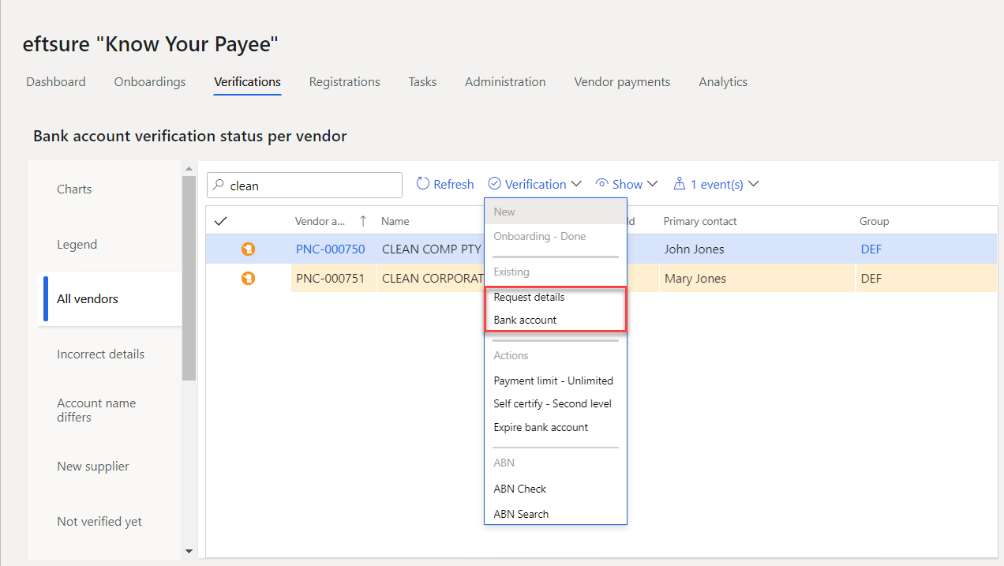The width and height of the screenshot is (1004, 566).
Task: Switch to the Onboardings tab
Action: coord(150,82)
